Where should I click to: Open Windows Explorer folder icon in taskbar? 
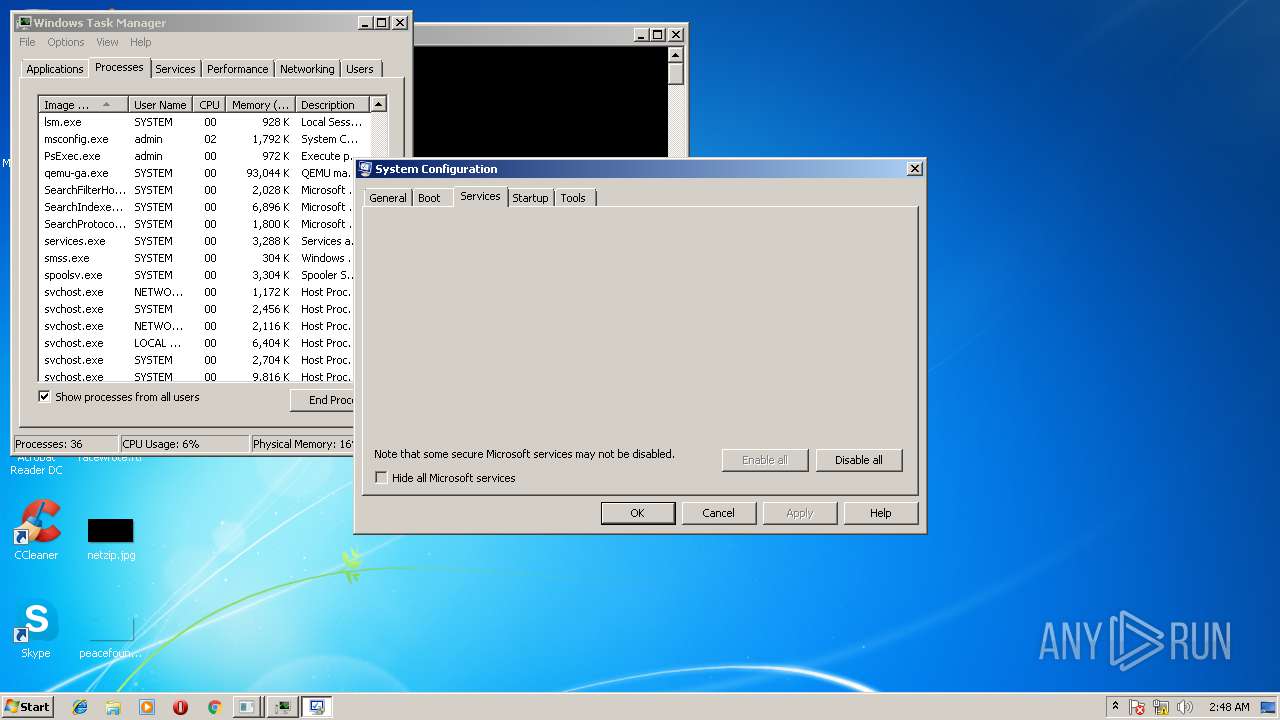click(113, 707)
